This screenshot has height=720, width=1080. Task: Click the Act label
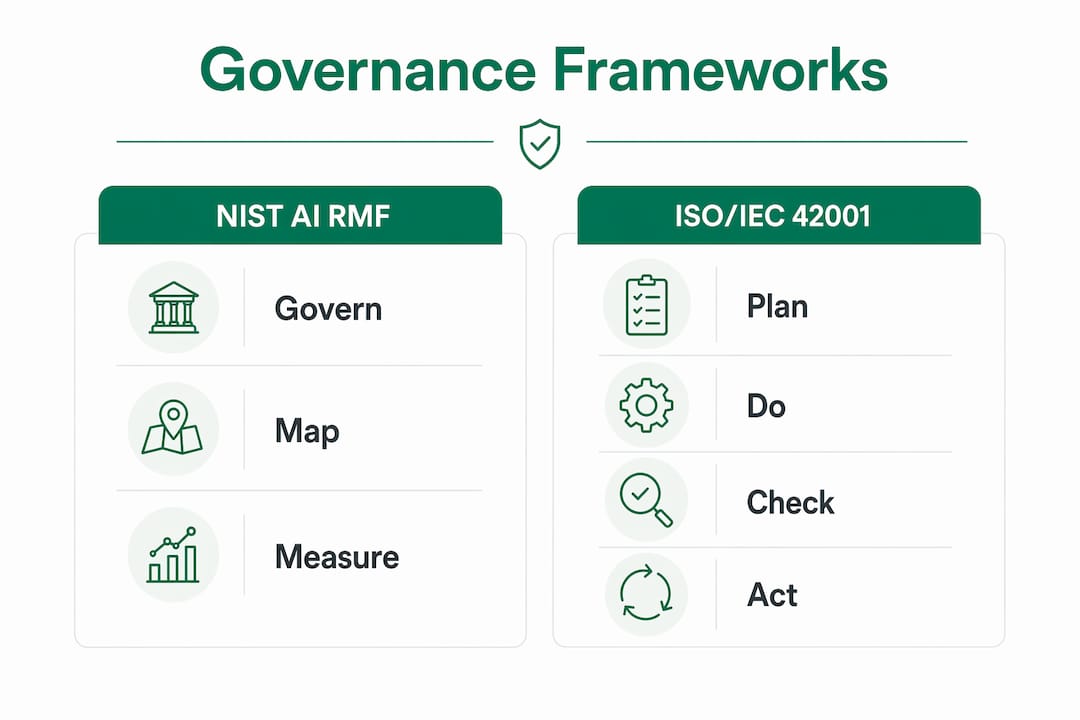[x=772, y=595]
